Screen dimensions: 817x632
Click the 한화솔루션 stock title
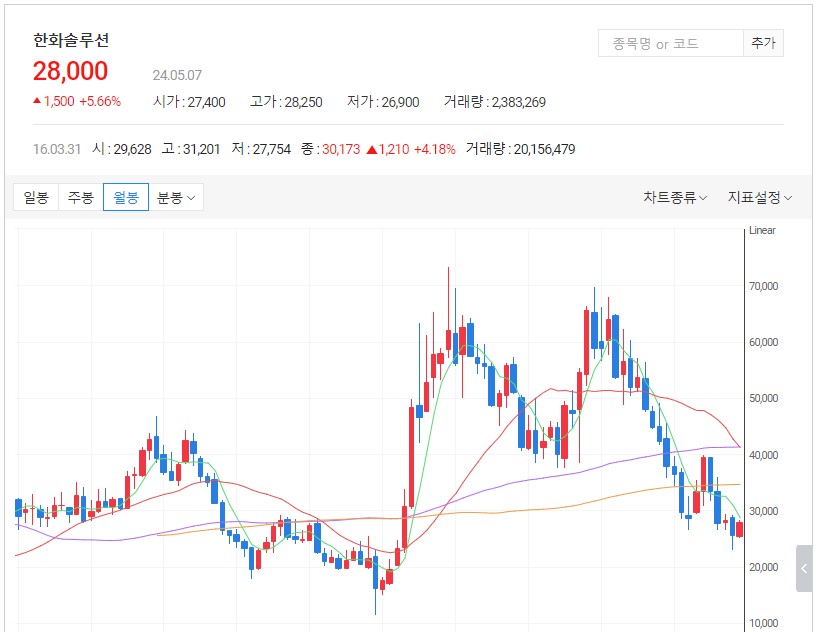point(71,41)
